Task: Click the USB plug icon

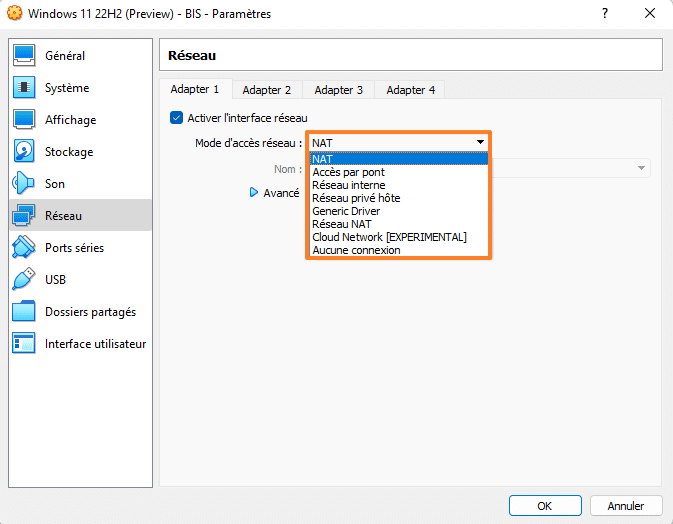Action: tap(24, 279)
